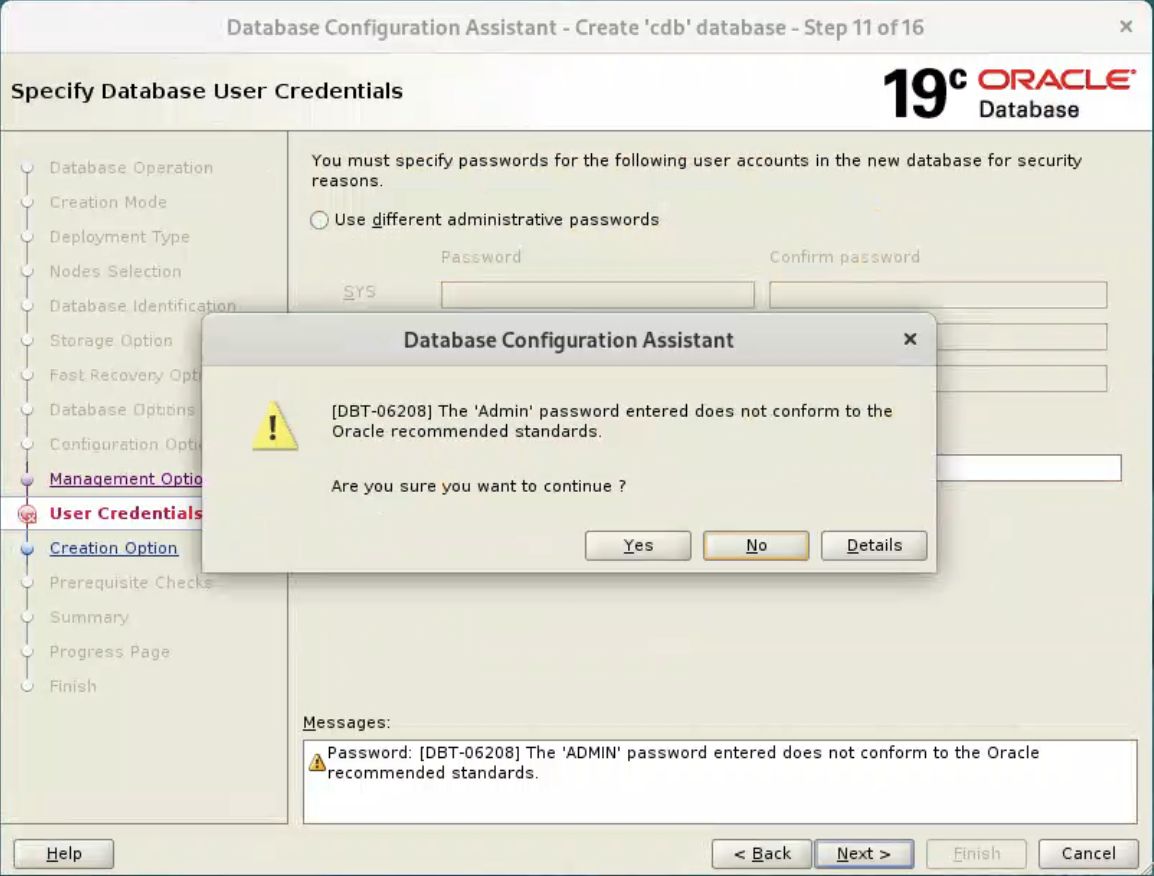The width and height of the screenshot is (1154, 876).
Task: Click the SYS confirm password field
Action: [x=938, y=294]
